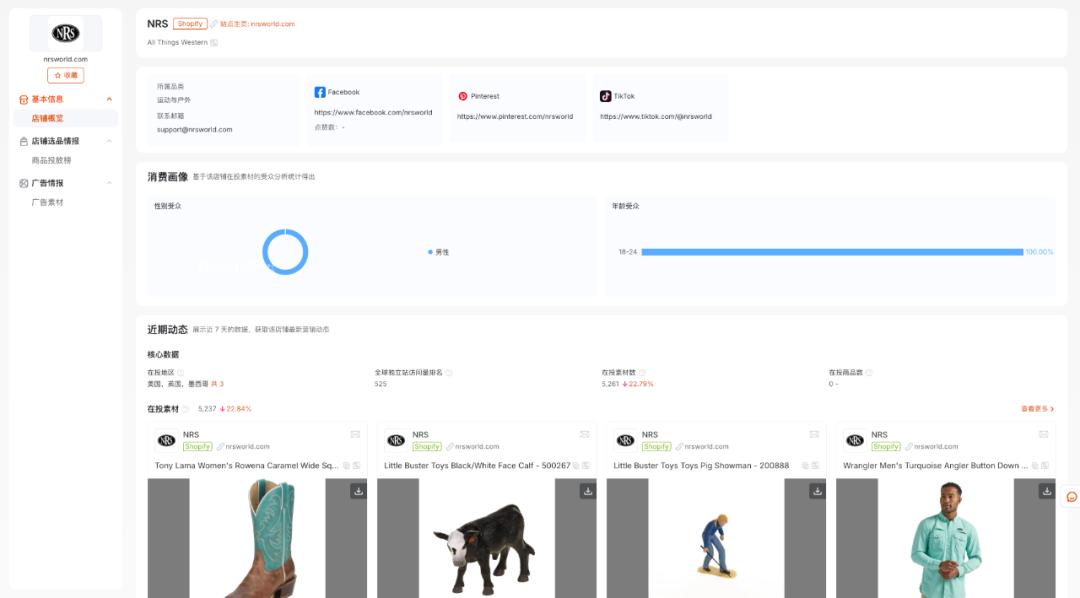Image resolution: width=1080 pixels, height=598 pixels.
Task: Click the mail icon on Tony Lama card
Action: pyautogui.click(x=355, y=435)
